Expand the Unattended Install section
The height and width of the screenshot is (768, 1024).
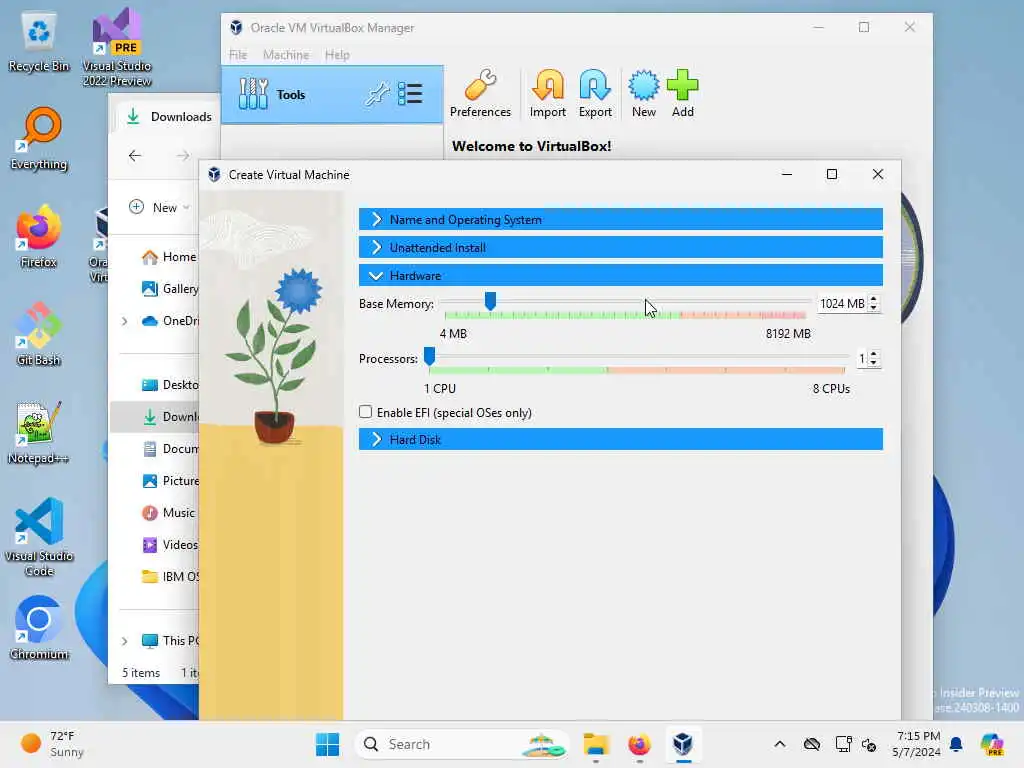[620, 248]
